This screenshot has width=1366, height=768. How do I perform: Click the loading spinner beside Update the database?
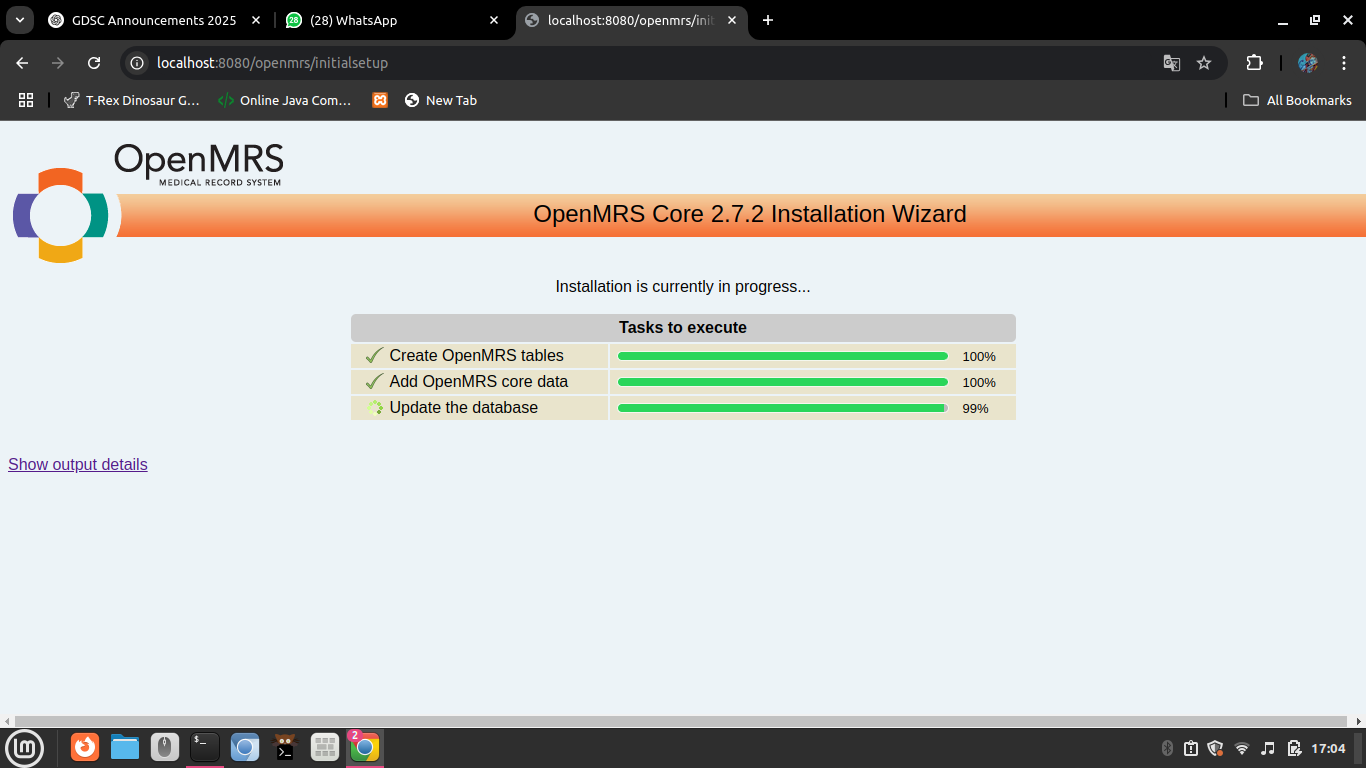point(376,408)
